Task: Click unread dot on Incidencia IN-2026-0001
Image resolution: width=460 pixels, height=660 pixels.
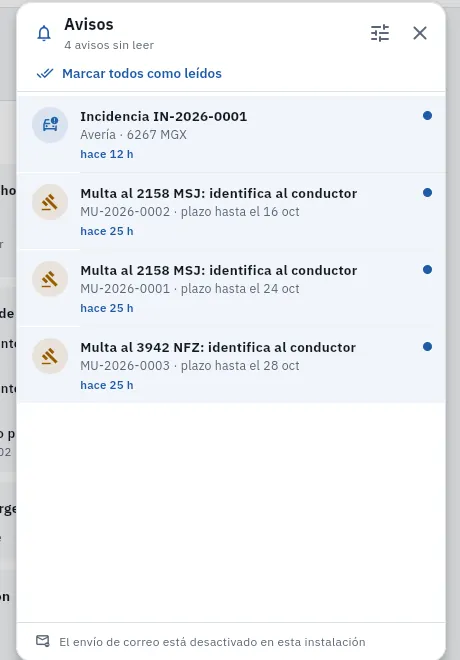Action: pos(427,115)
